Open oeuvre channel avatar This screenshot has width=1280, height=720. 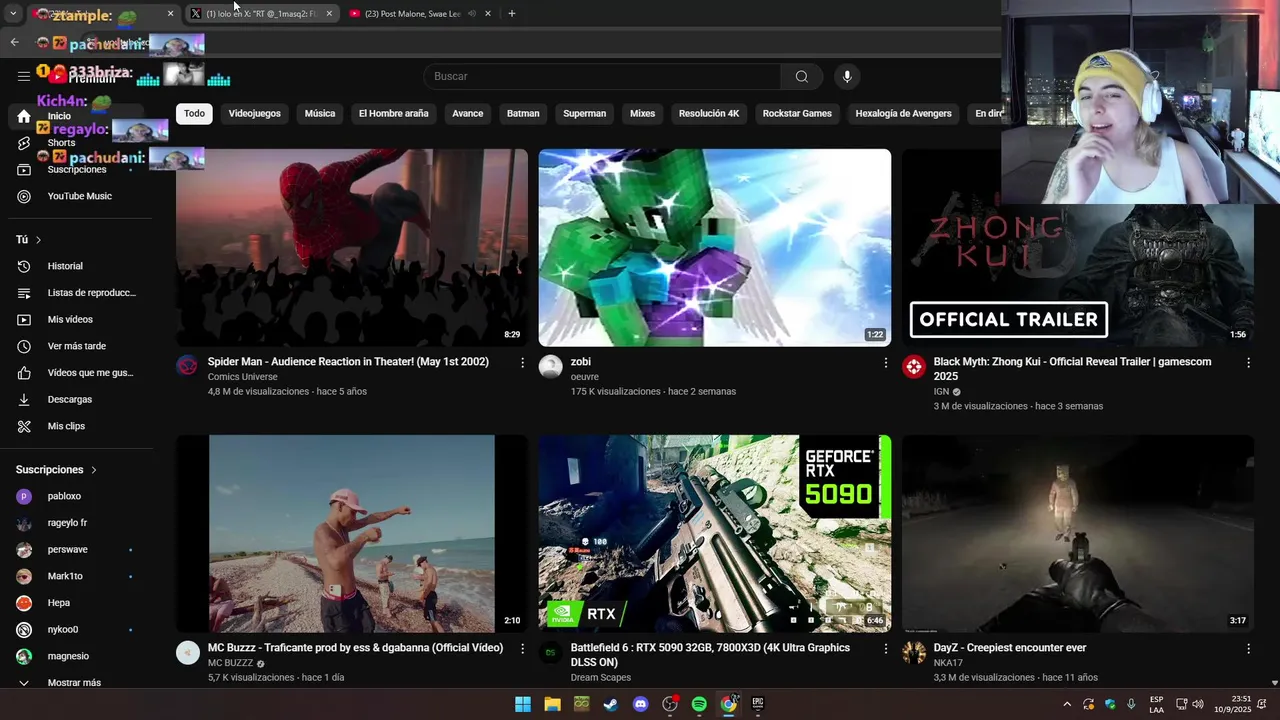[551, 366]
